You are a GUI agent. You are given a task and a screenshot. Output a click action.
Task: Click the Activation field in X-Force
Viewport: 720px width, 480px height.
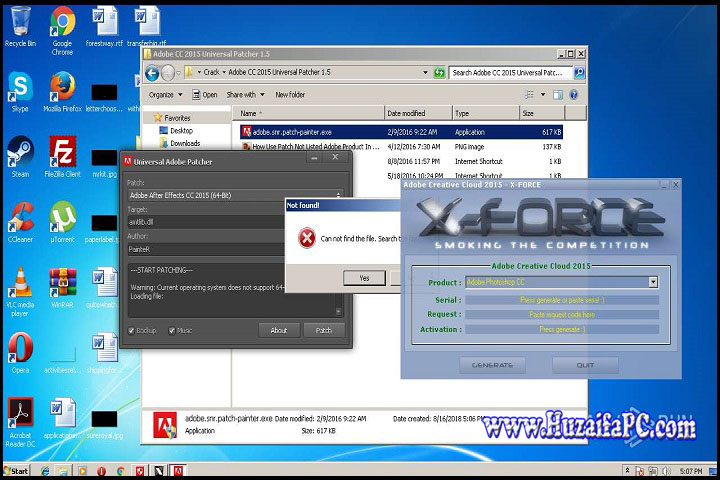[562, 329]
